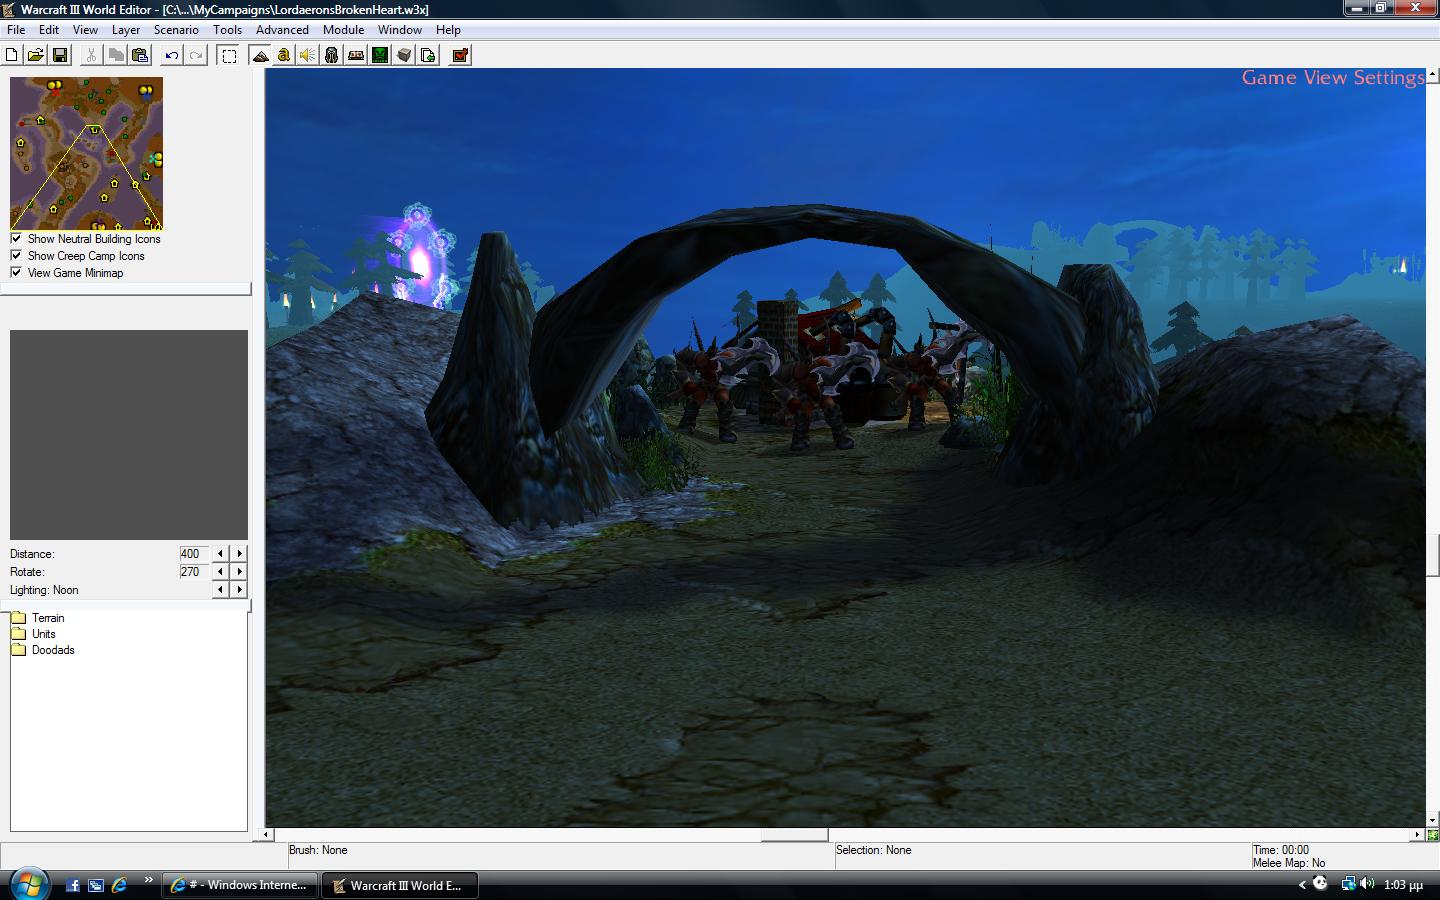This screenshot has width=1440, height=900.
Task: Open the Advanced menu
Action: click(282, 30)
